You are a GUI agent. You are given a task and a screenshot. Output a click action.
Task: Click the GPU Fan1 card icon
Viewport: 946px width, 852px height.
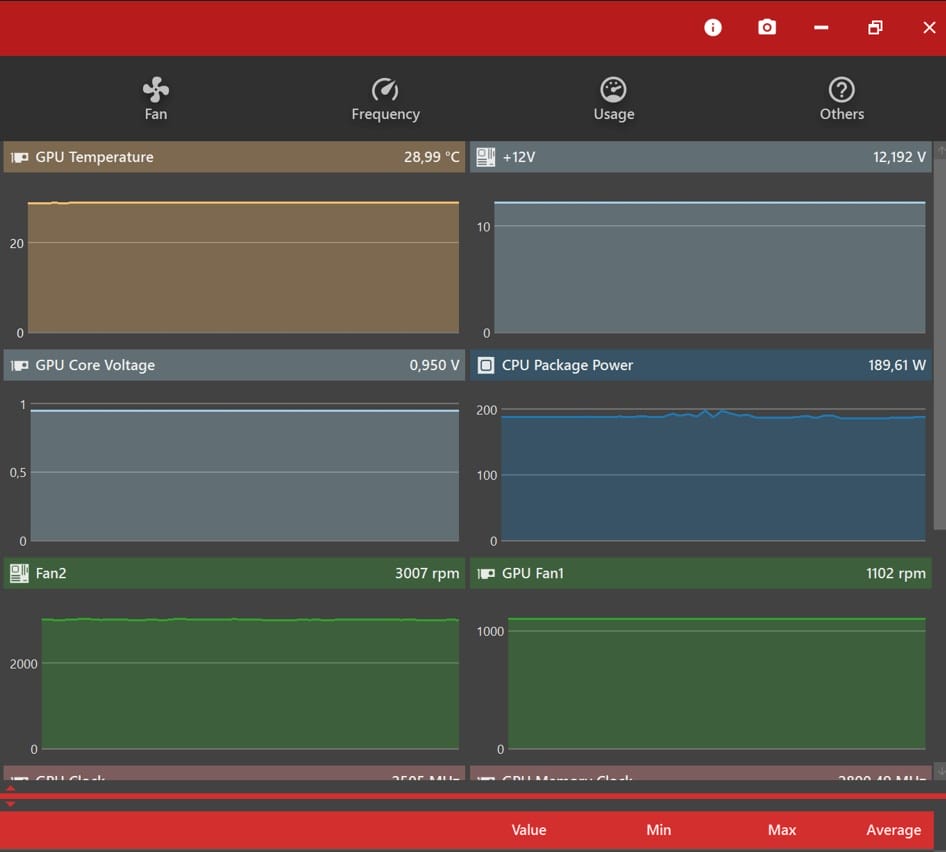486,573
